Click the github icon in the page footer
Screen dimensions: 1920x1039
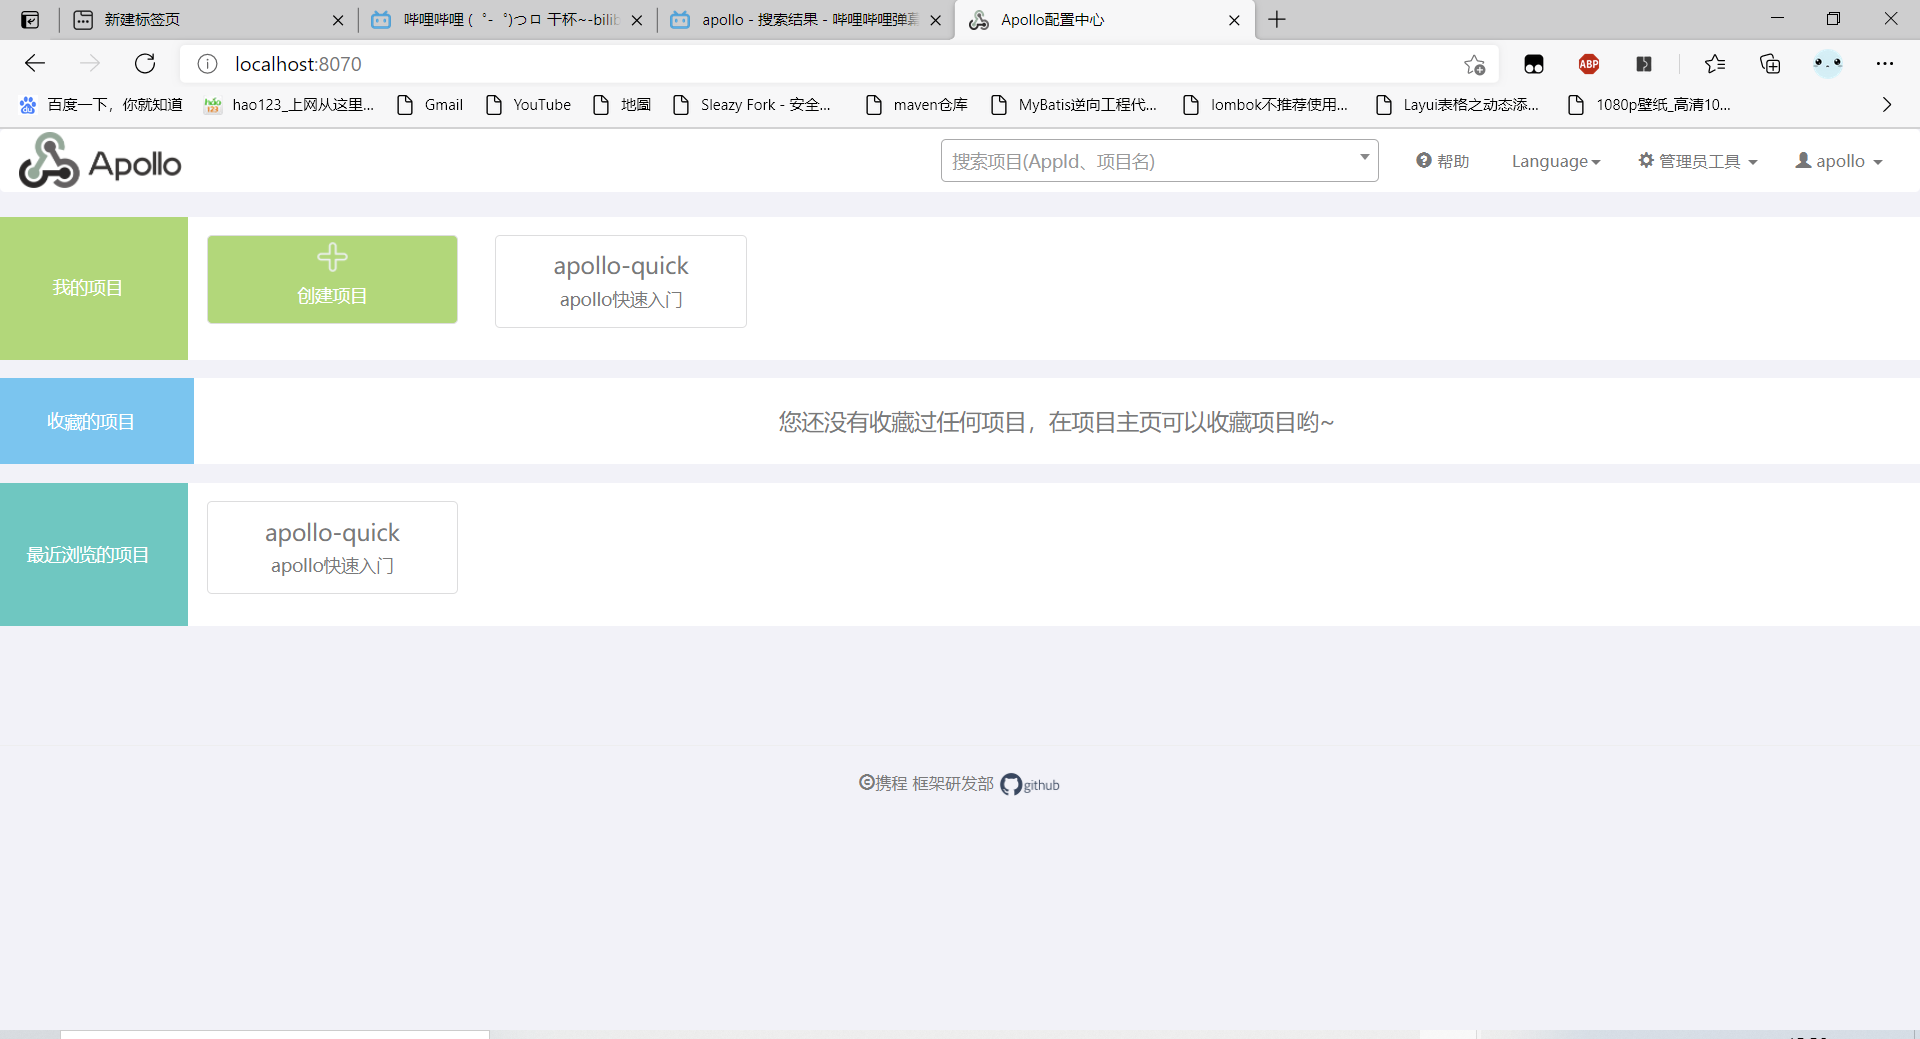tap(1012, 785)
